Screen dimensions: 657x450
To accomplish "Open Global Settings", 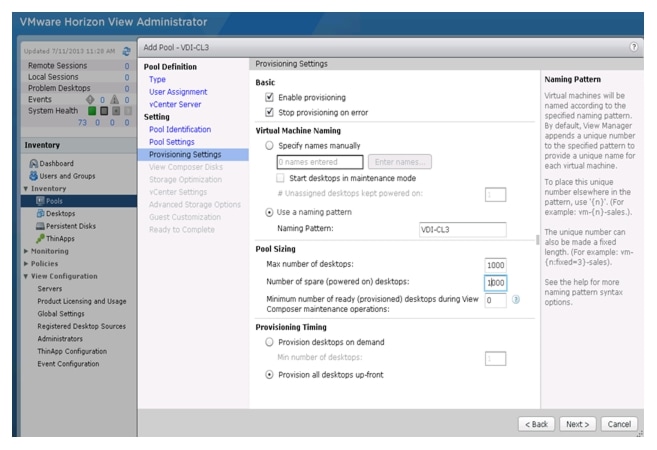I will tap(61, 314).
